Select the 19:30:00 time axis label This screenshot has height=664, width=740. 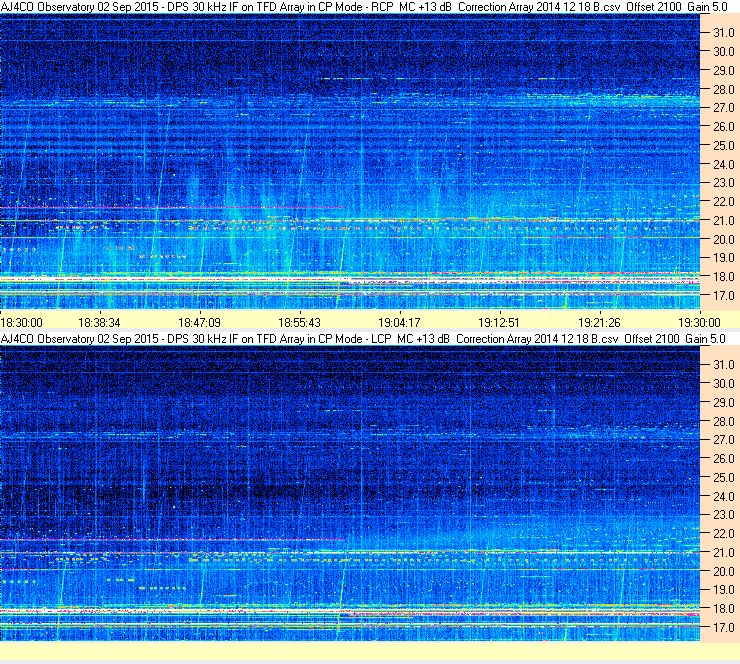pos(699,323)
